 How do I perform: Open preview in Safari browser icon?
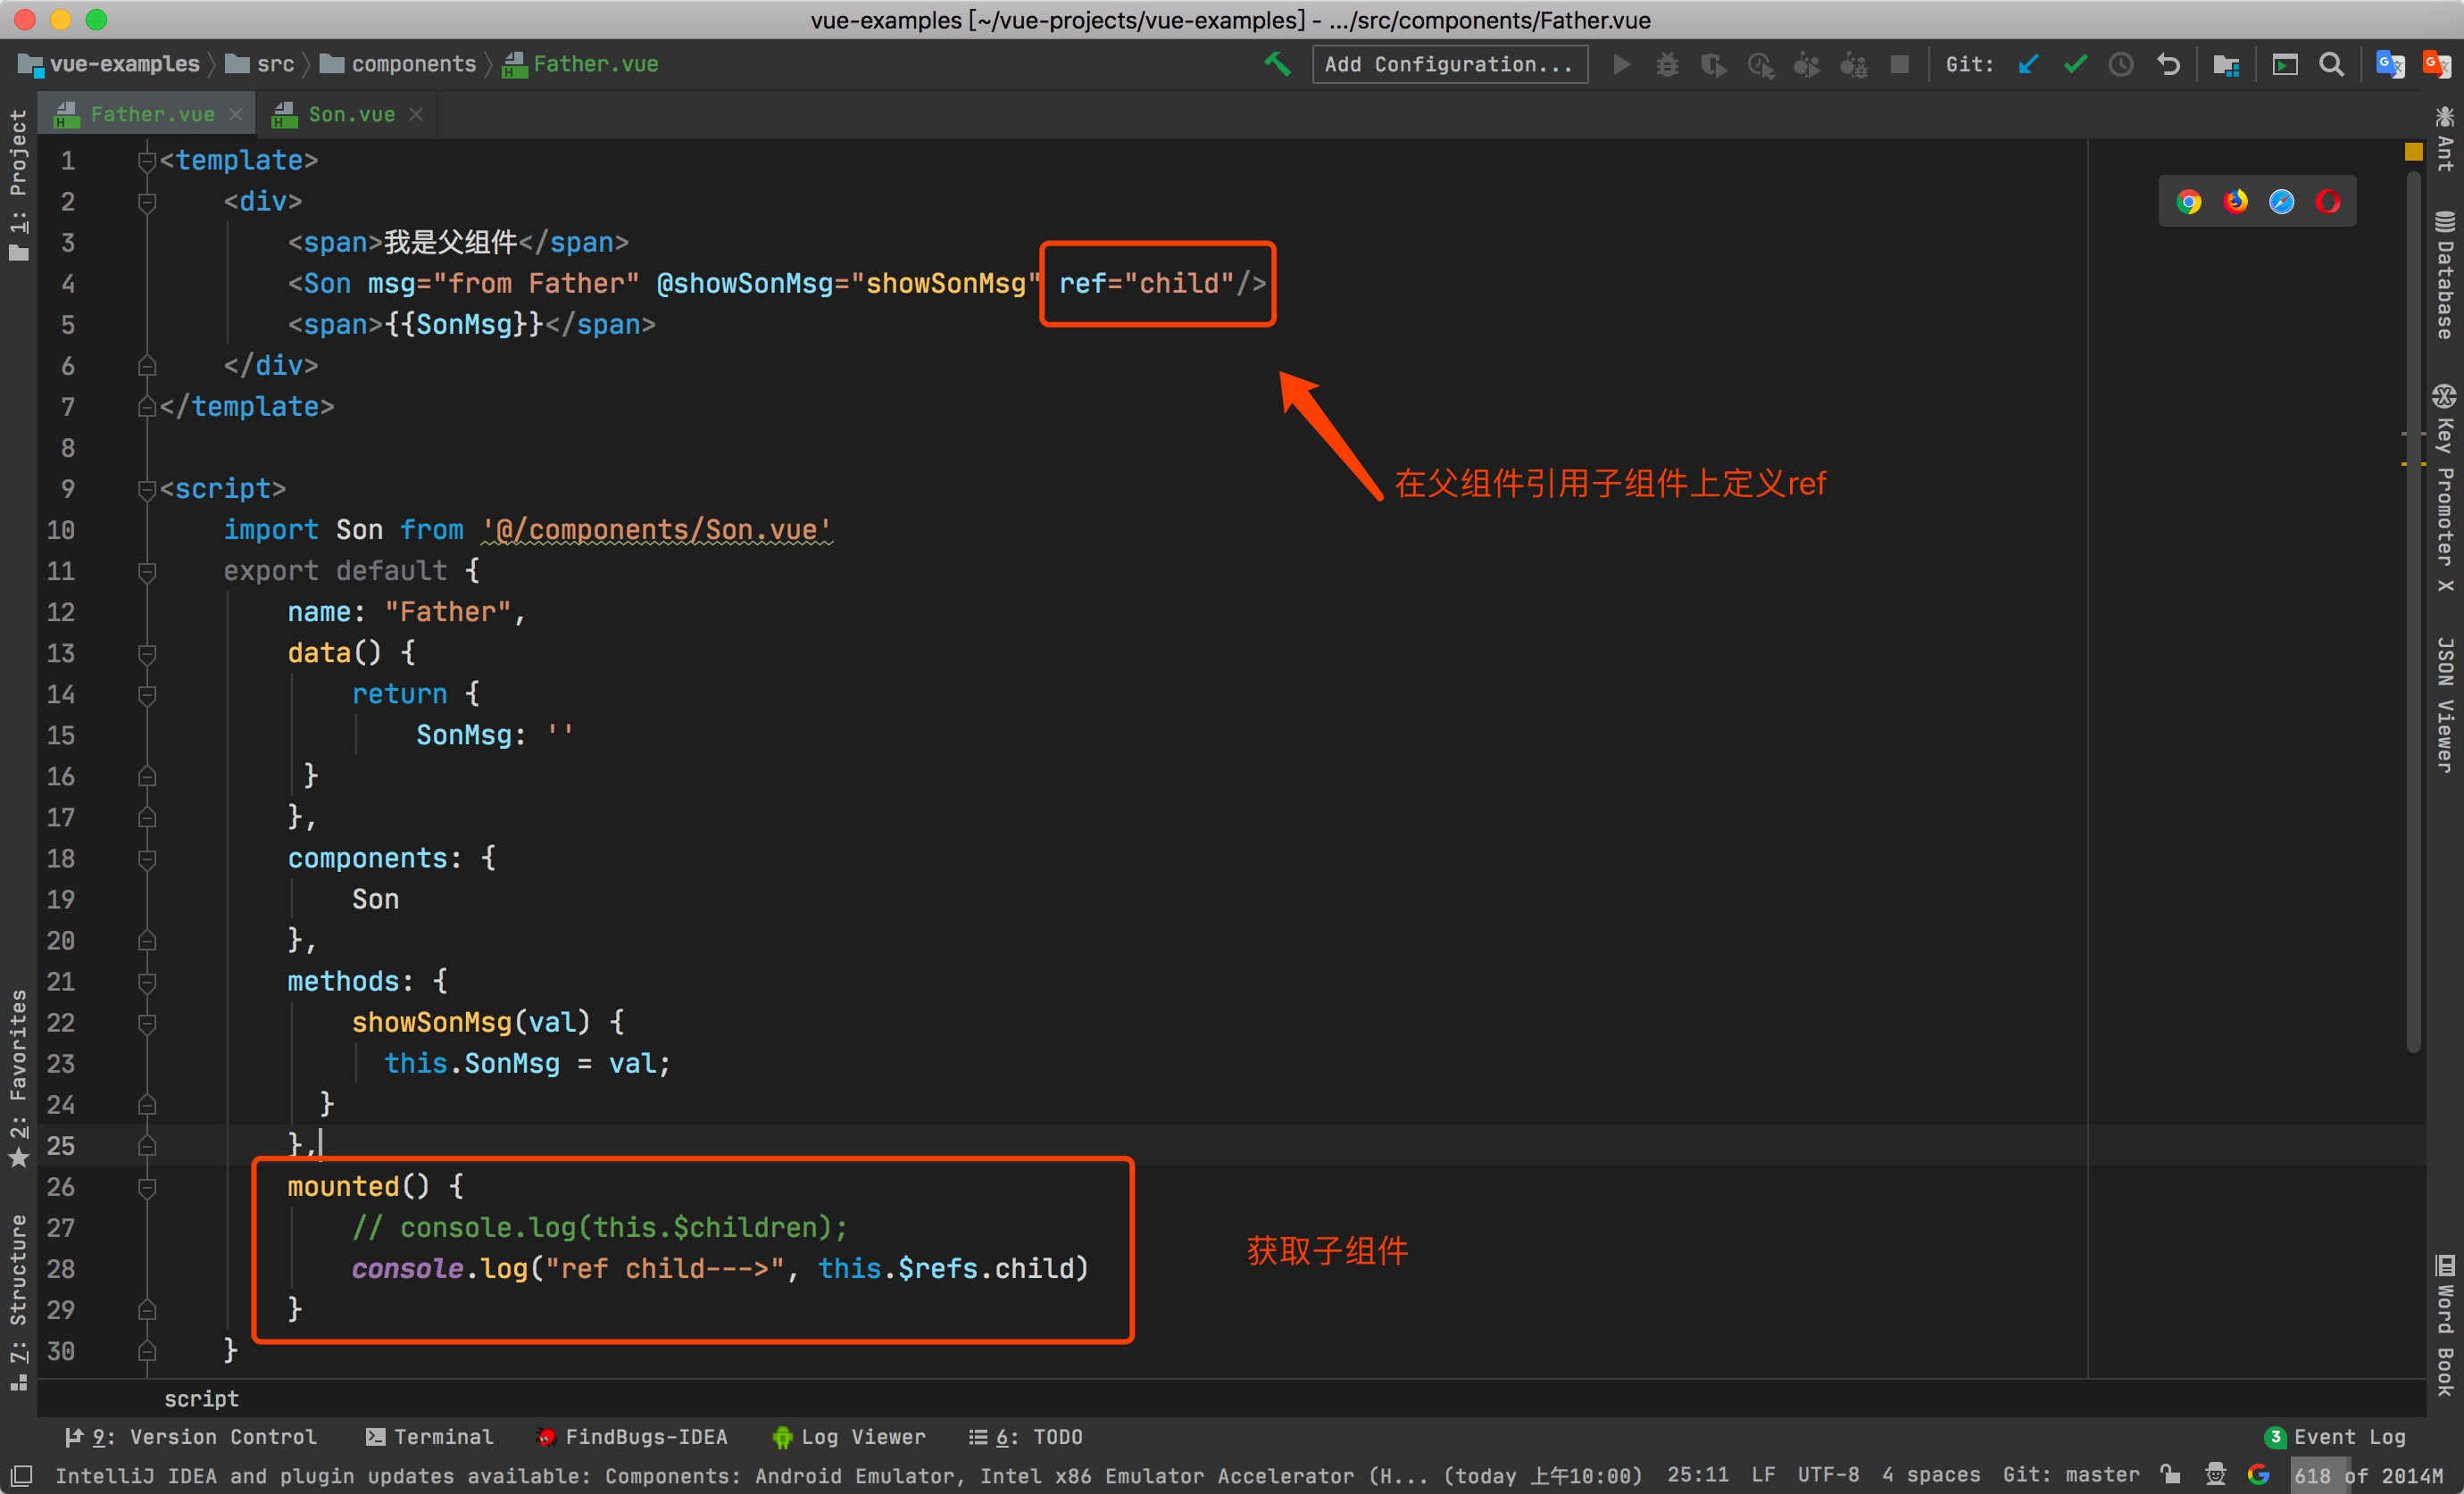[x=2282, y=202]
